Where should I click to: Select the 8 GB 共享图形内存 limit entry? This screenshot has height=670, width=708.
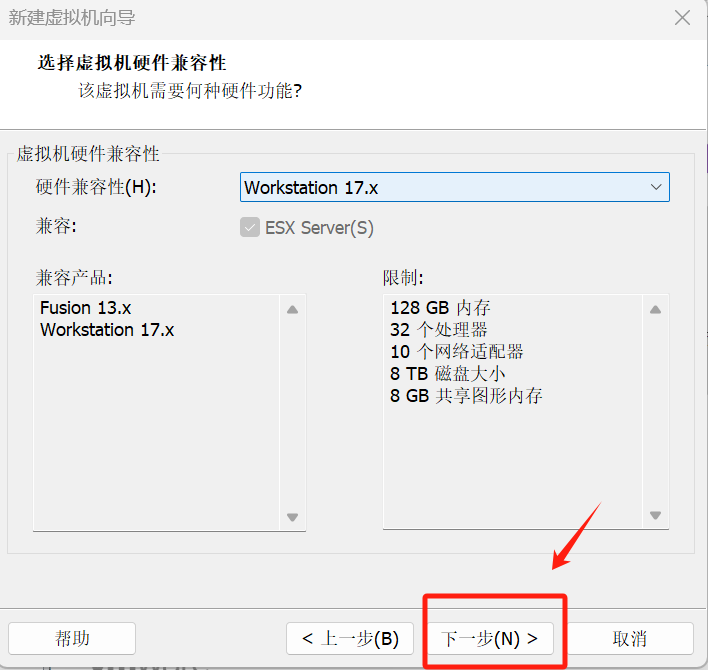click(x=466, y=396)
